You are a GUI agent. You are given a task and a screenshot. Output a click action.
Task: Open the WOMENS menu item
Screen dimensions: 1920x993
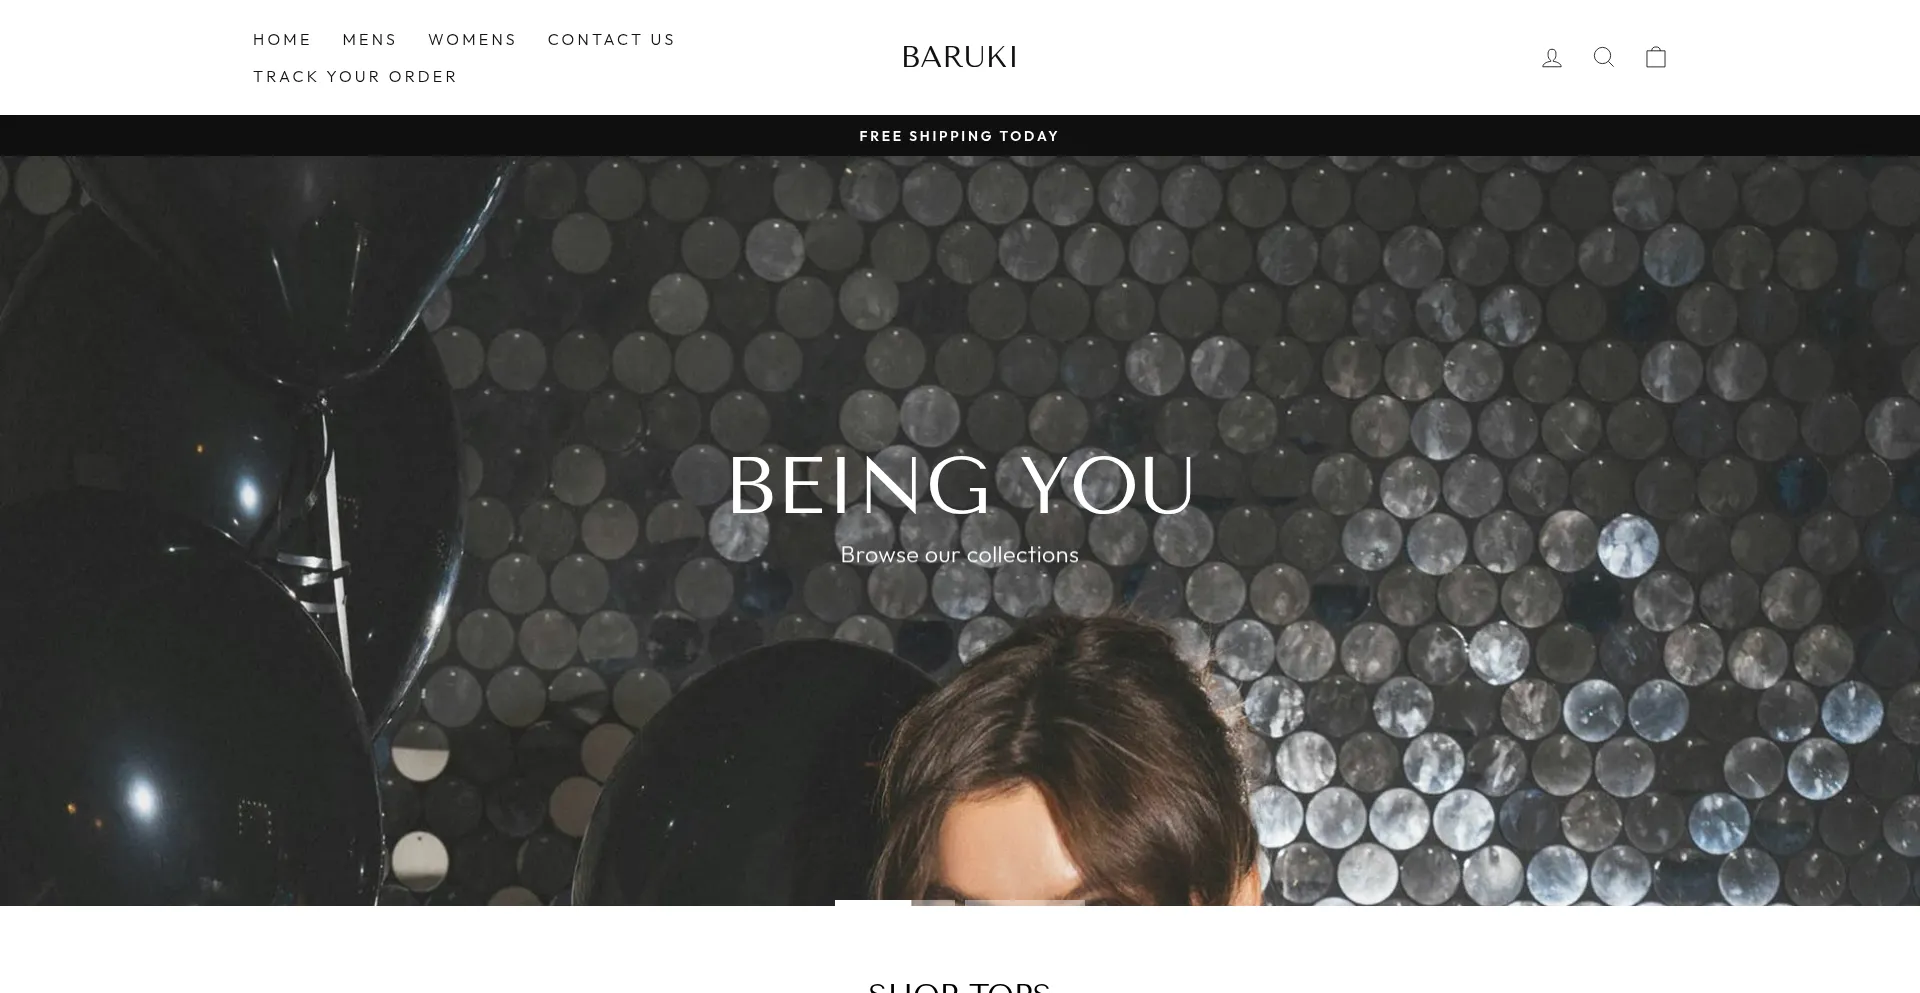click(x=472, y=39)
